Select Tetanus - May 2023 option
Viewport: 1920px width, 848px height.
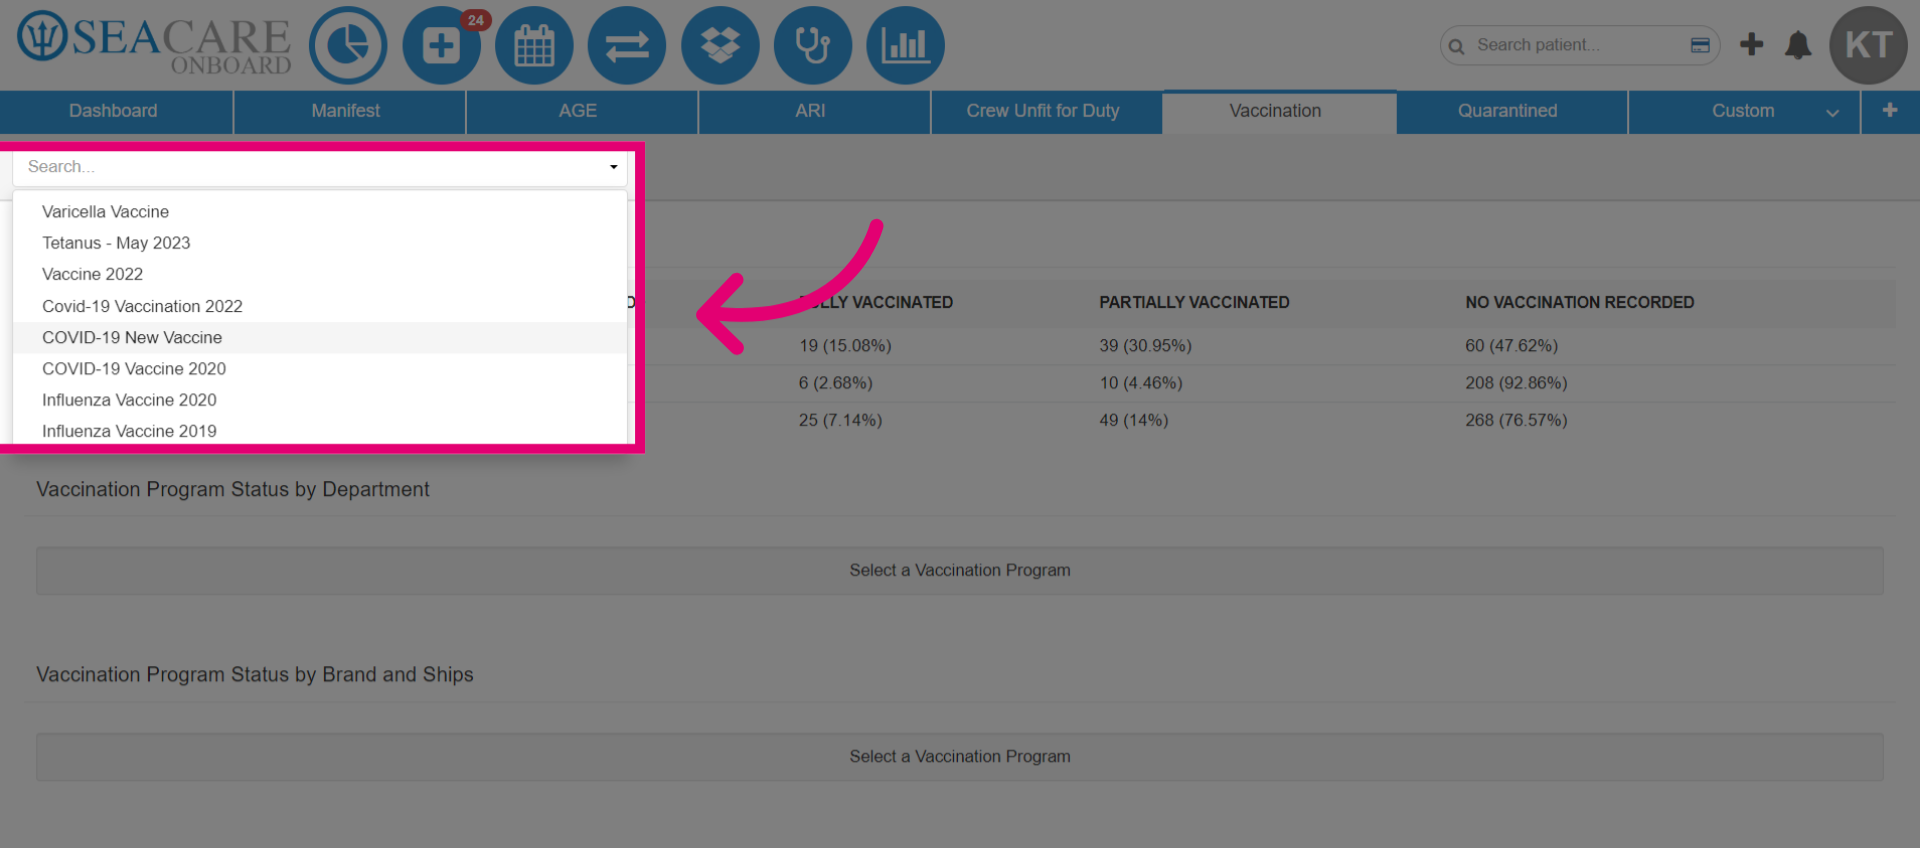320,243
